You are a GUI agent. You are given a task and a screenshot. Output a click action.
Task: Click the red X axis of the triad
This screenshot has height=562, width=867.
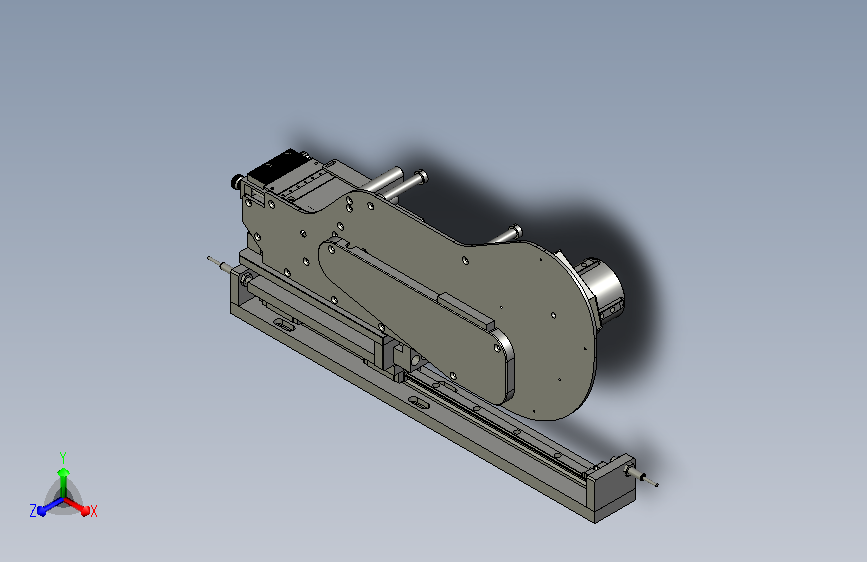(80, 508)
